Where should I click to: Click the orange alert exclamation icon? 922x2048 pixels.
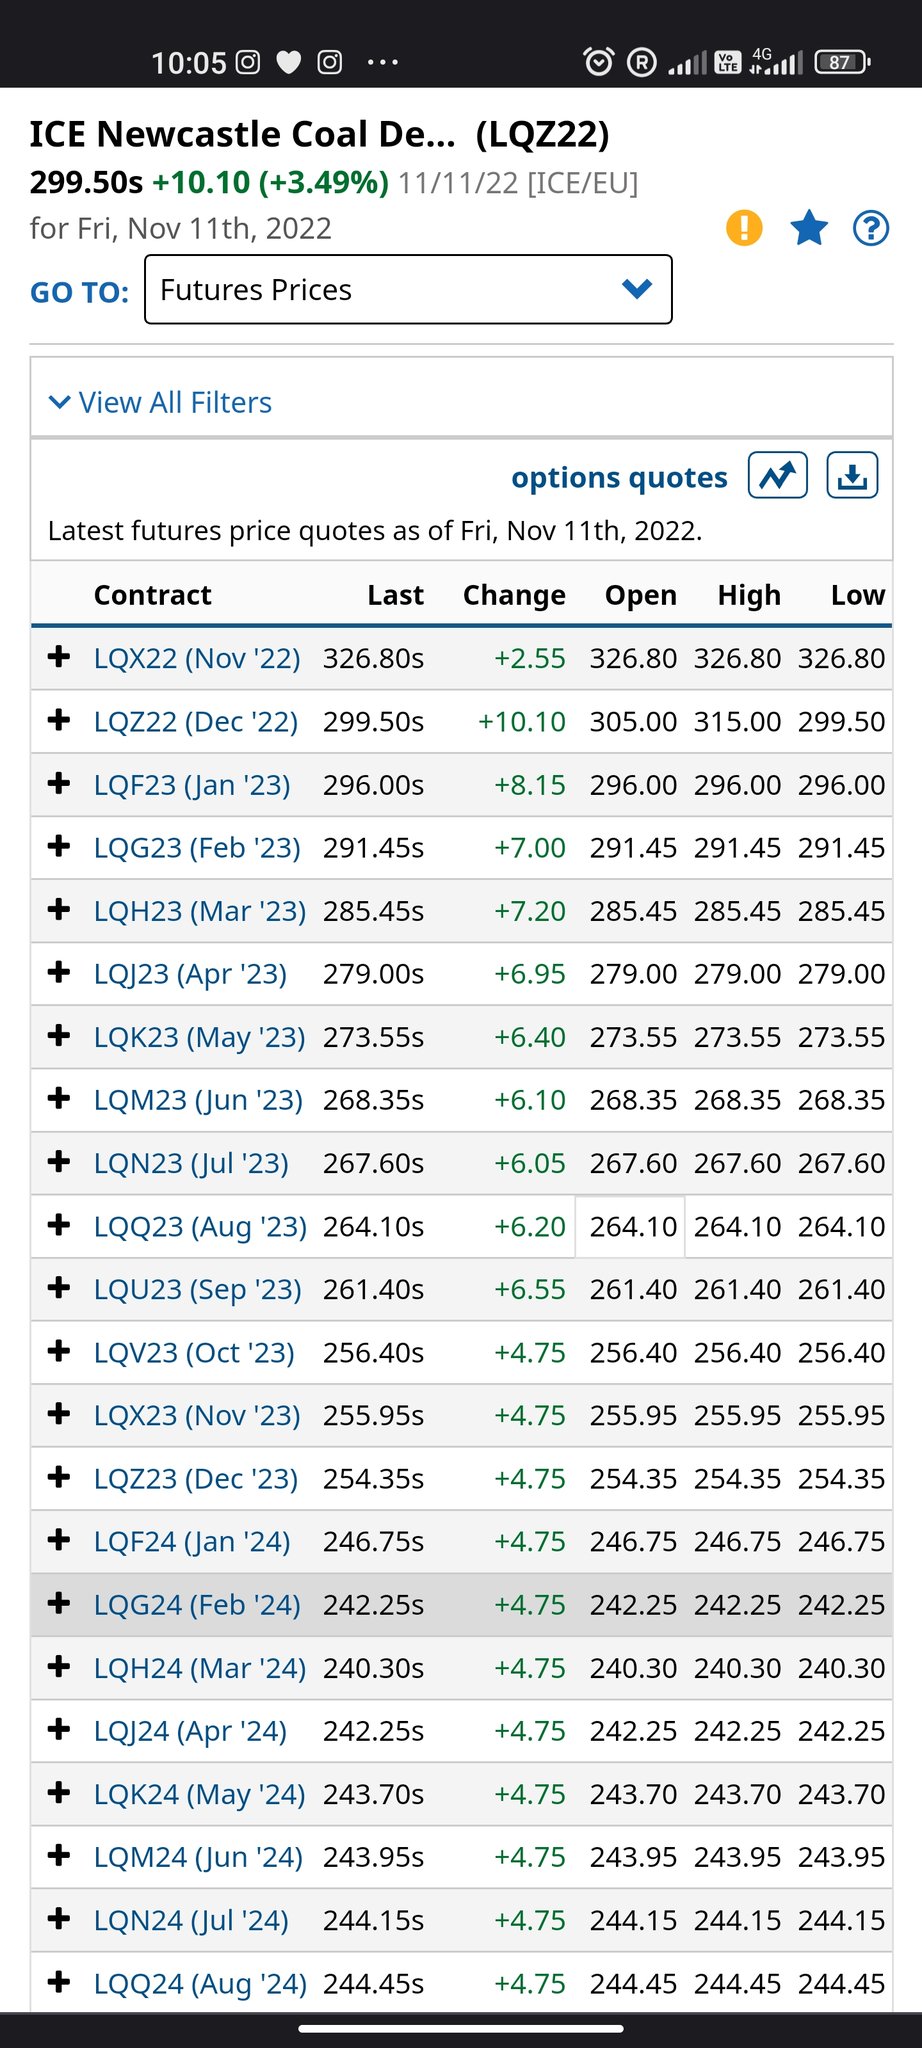(744, 228)
